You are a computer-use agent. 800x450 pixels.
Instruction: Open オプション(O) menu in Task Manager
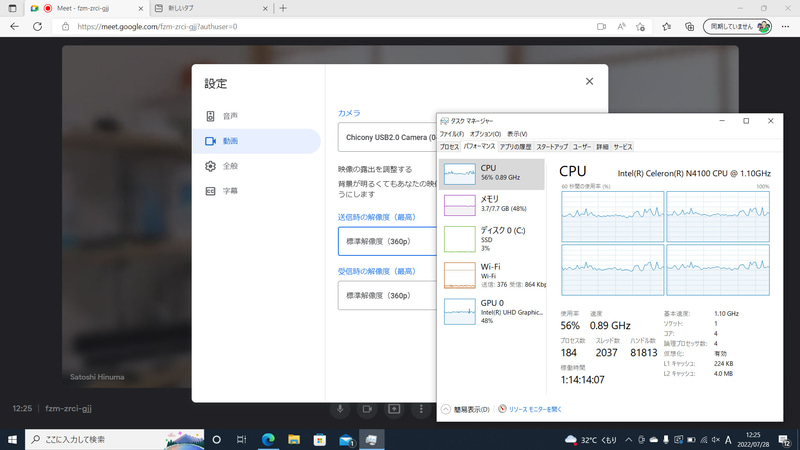tap(485, 134)
